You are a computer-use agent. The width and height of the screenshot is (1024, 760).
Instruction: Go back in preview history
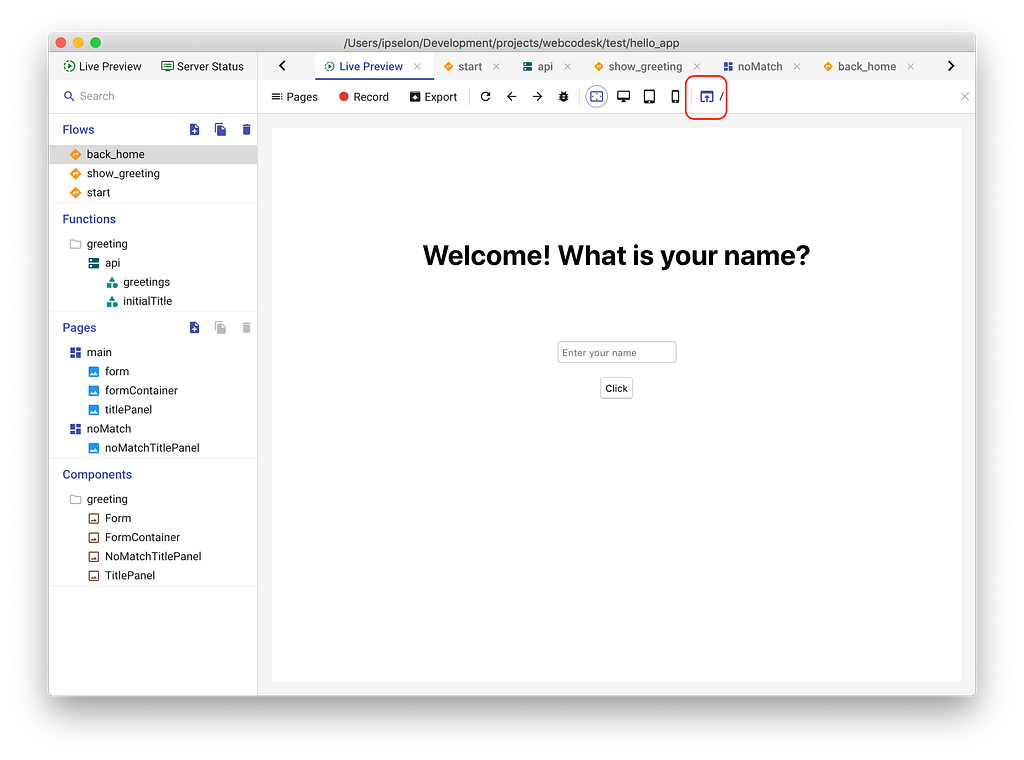pyautogui.click(x=511, y=97)
